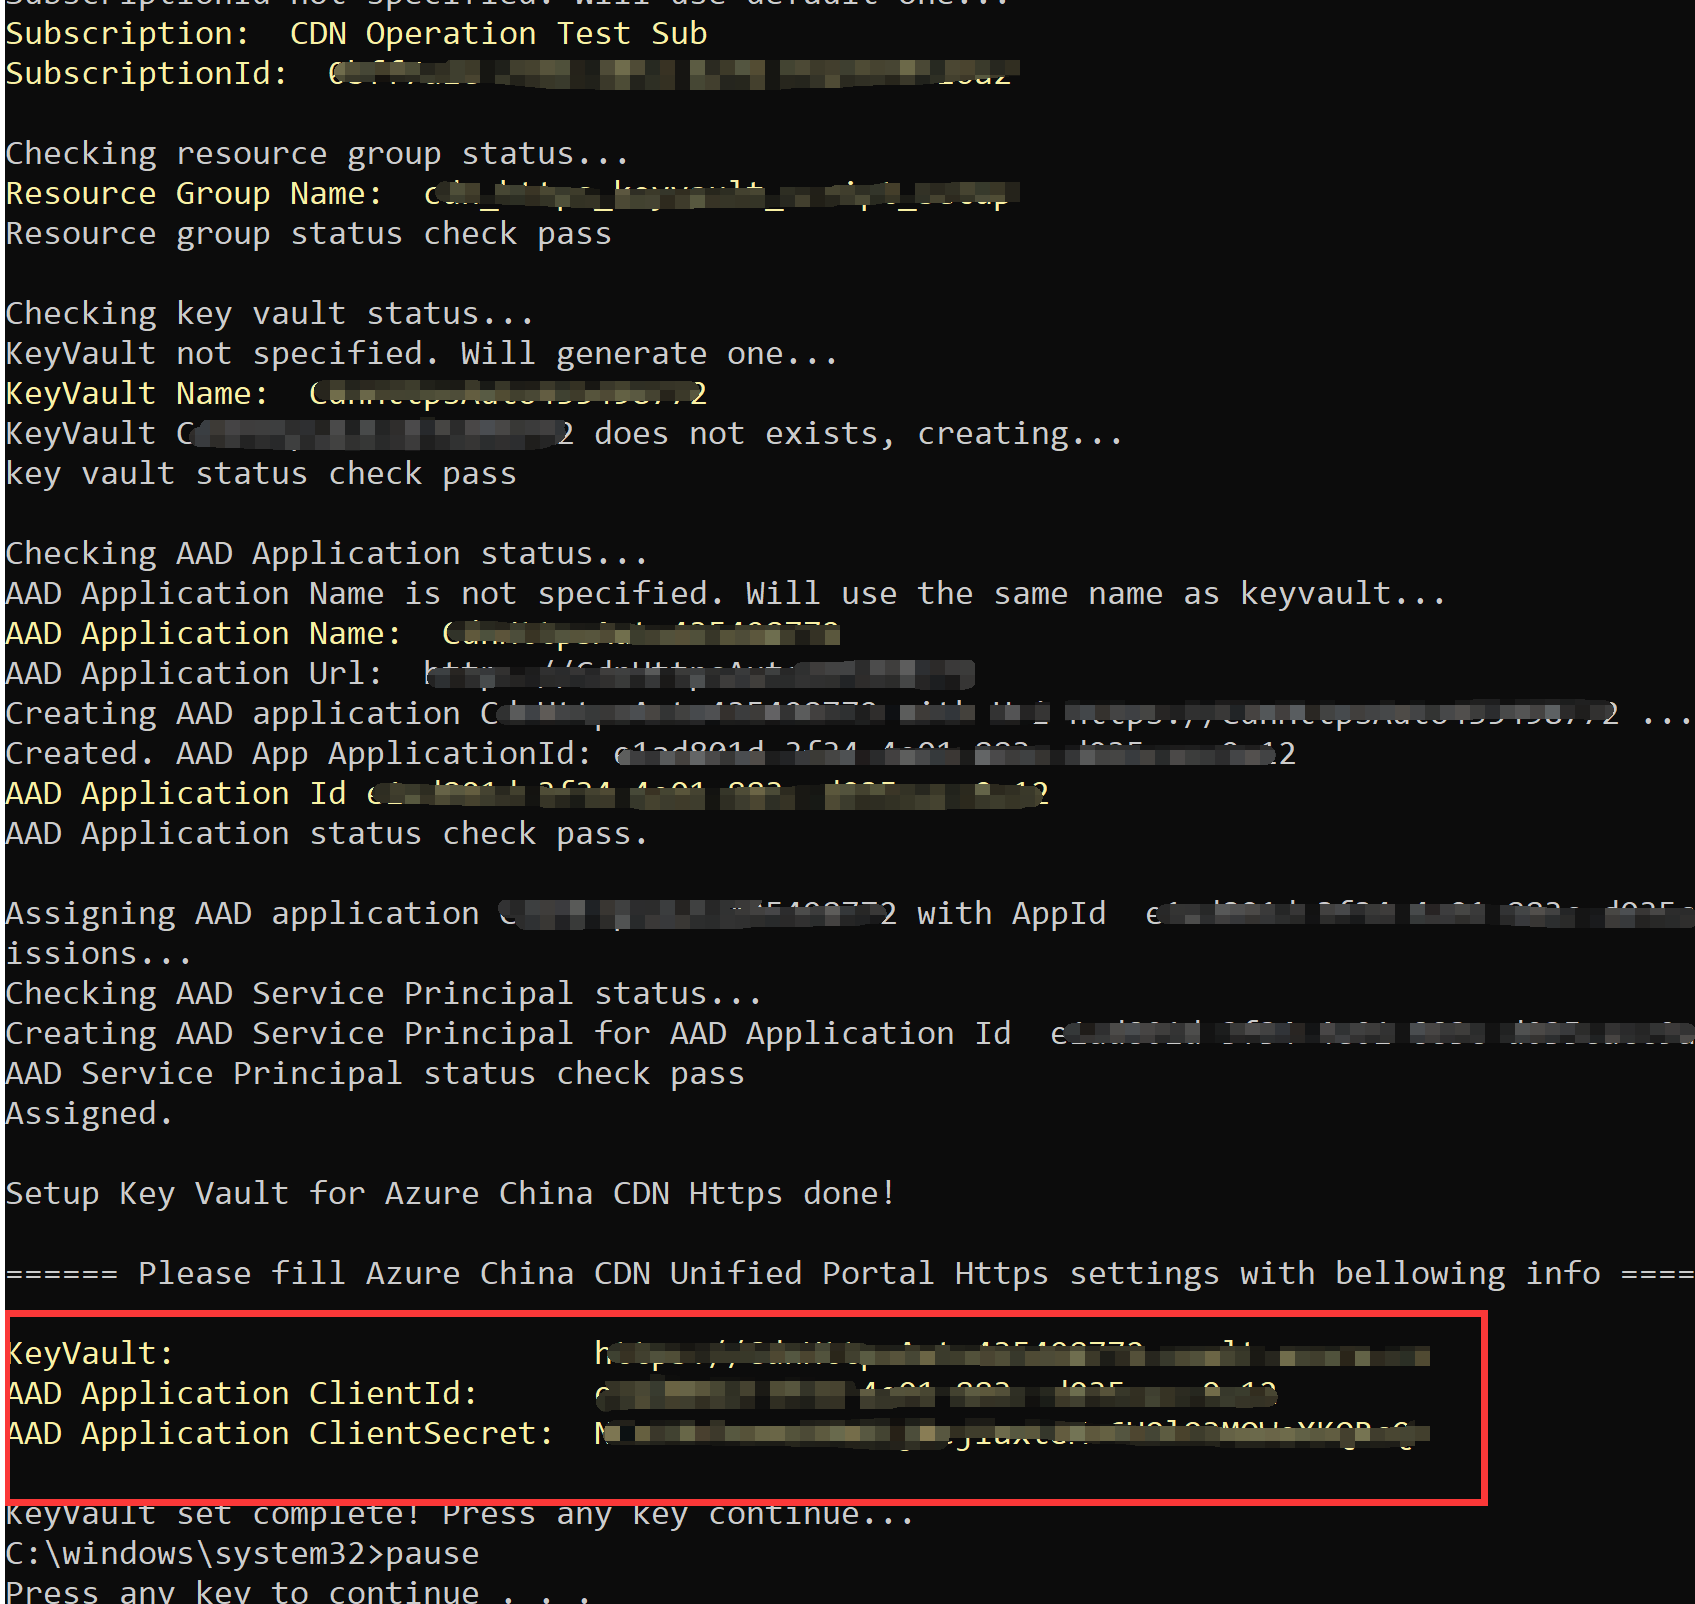The image size is (1695, 1604).
Task: Click the 'KeyVault:' label in the summary
Action: click(x=90, y=1354)
